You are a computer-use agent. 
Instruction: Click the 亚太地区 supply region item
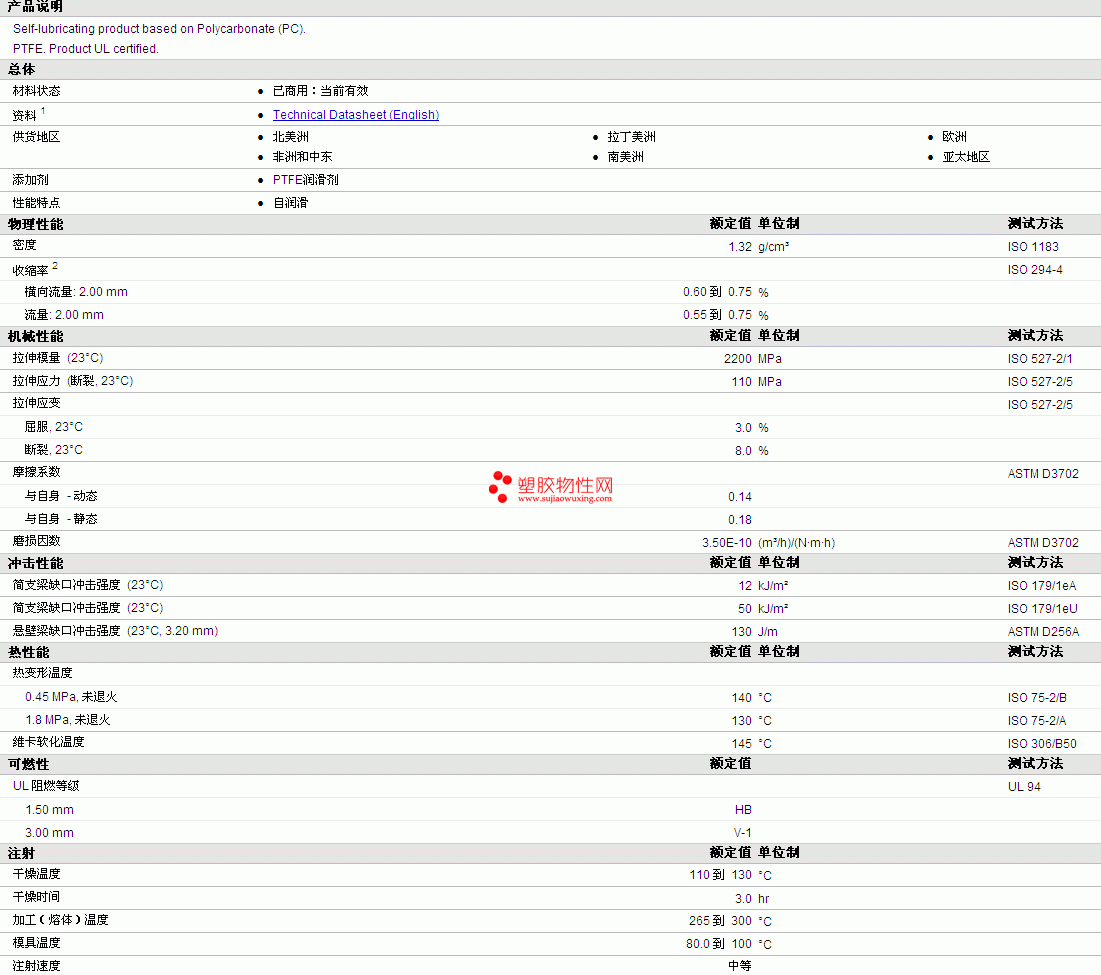point(966,157)
